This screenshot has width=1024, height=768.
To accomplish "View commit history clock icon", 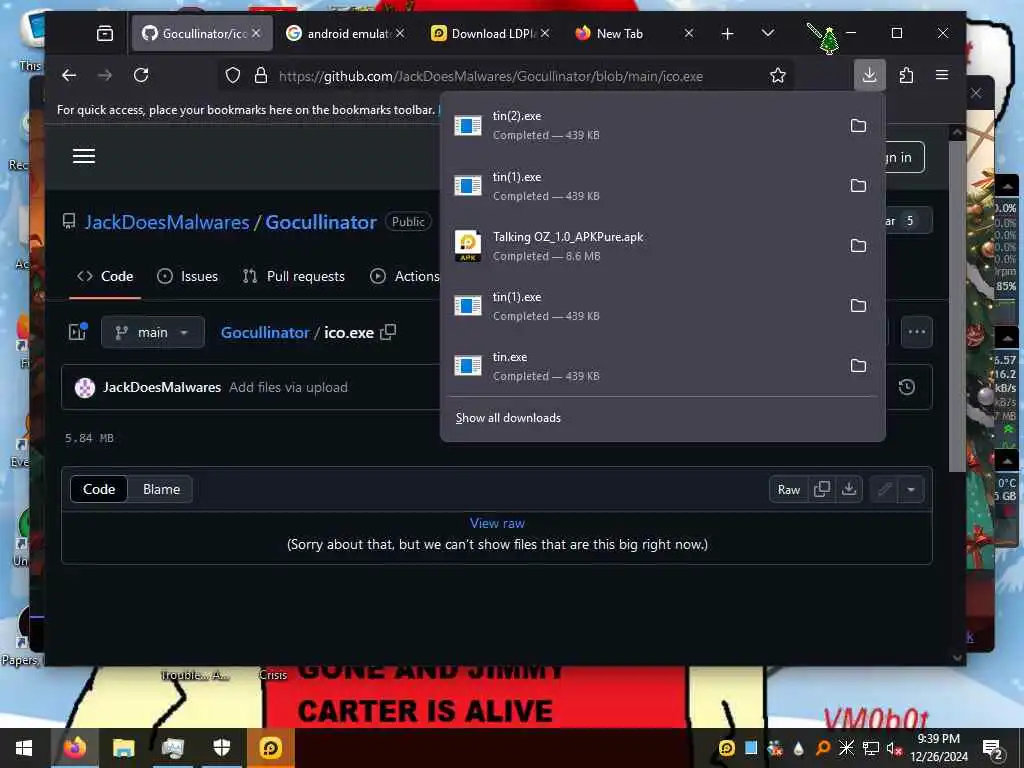I will 906,387.
